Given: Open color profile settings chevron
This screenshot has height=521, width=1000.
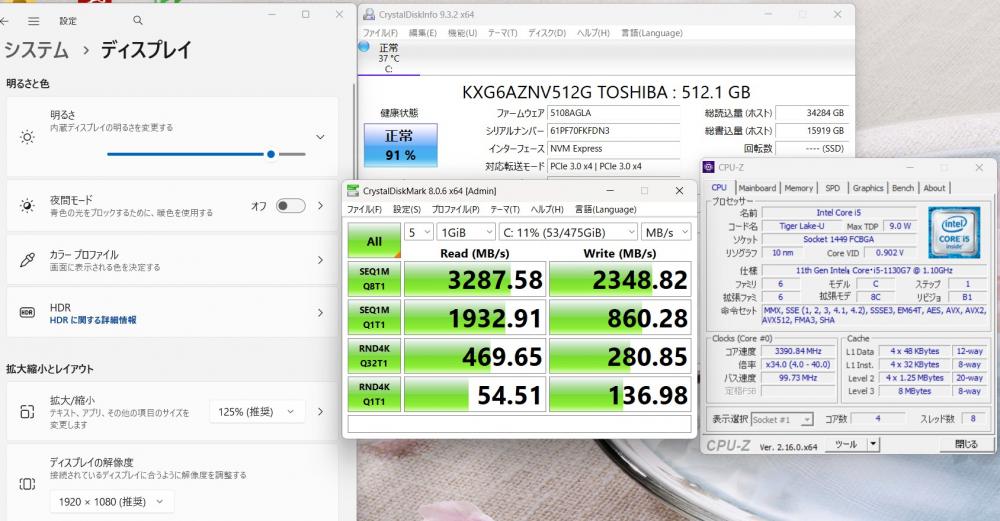Looking at the screenshot, I should coord(321,260).
